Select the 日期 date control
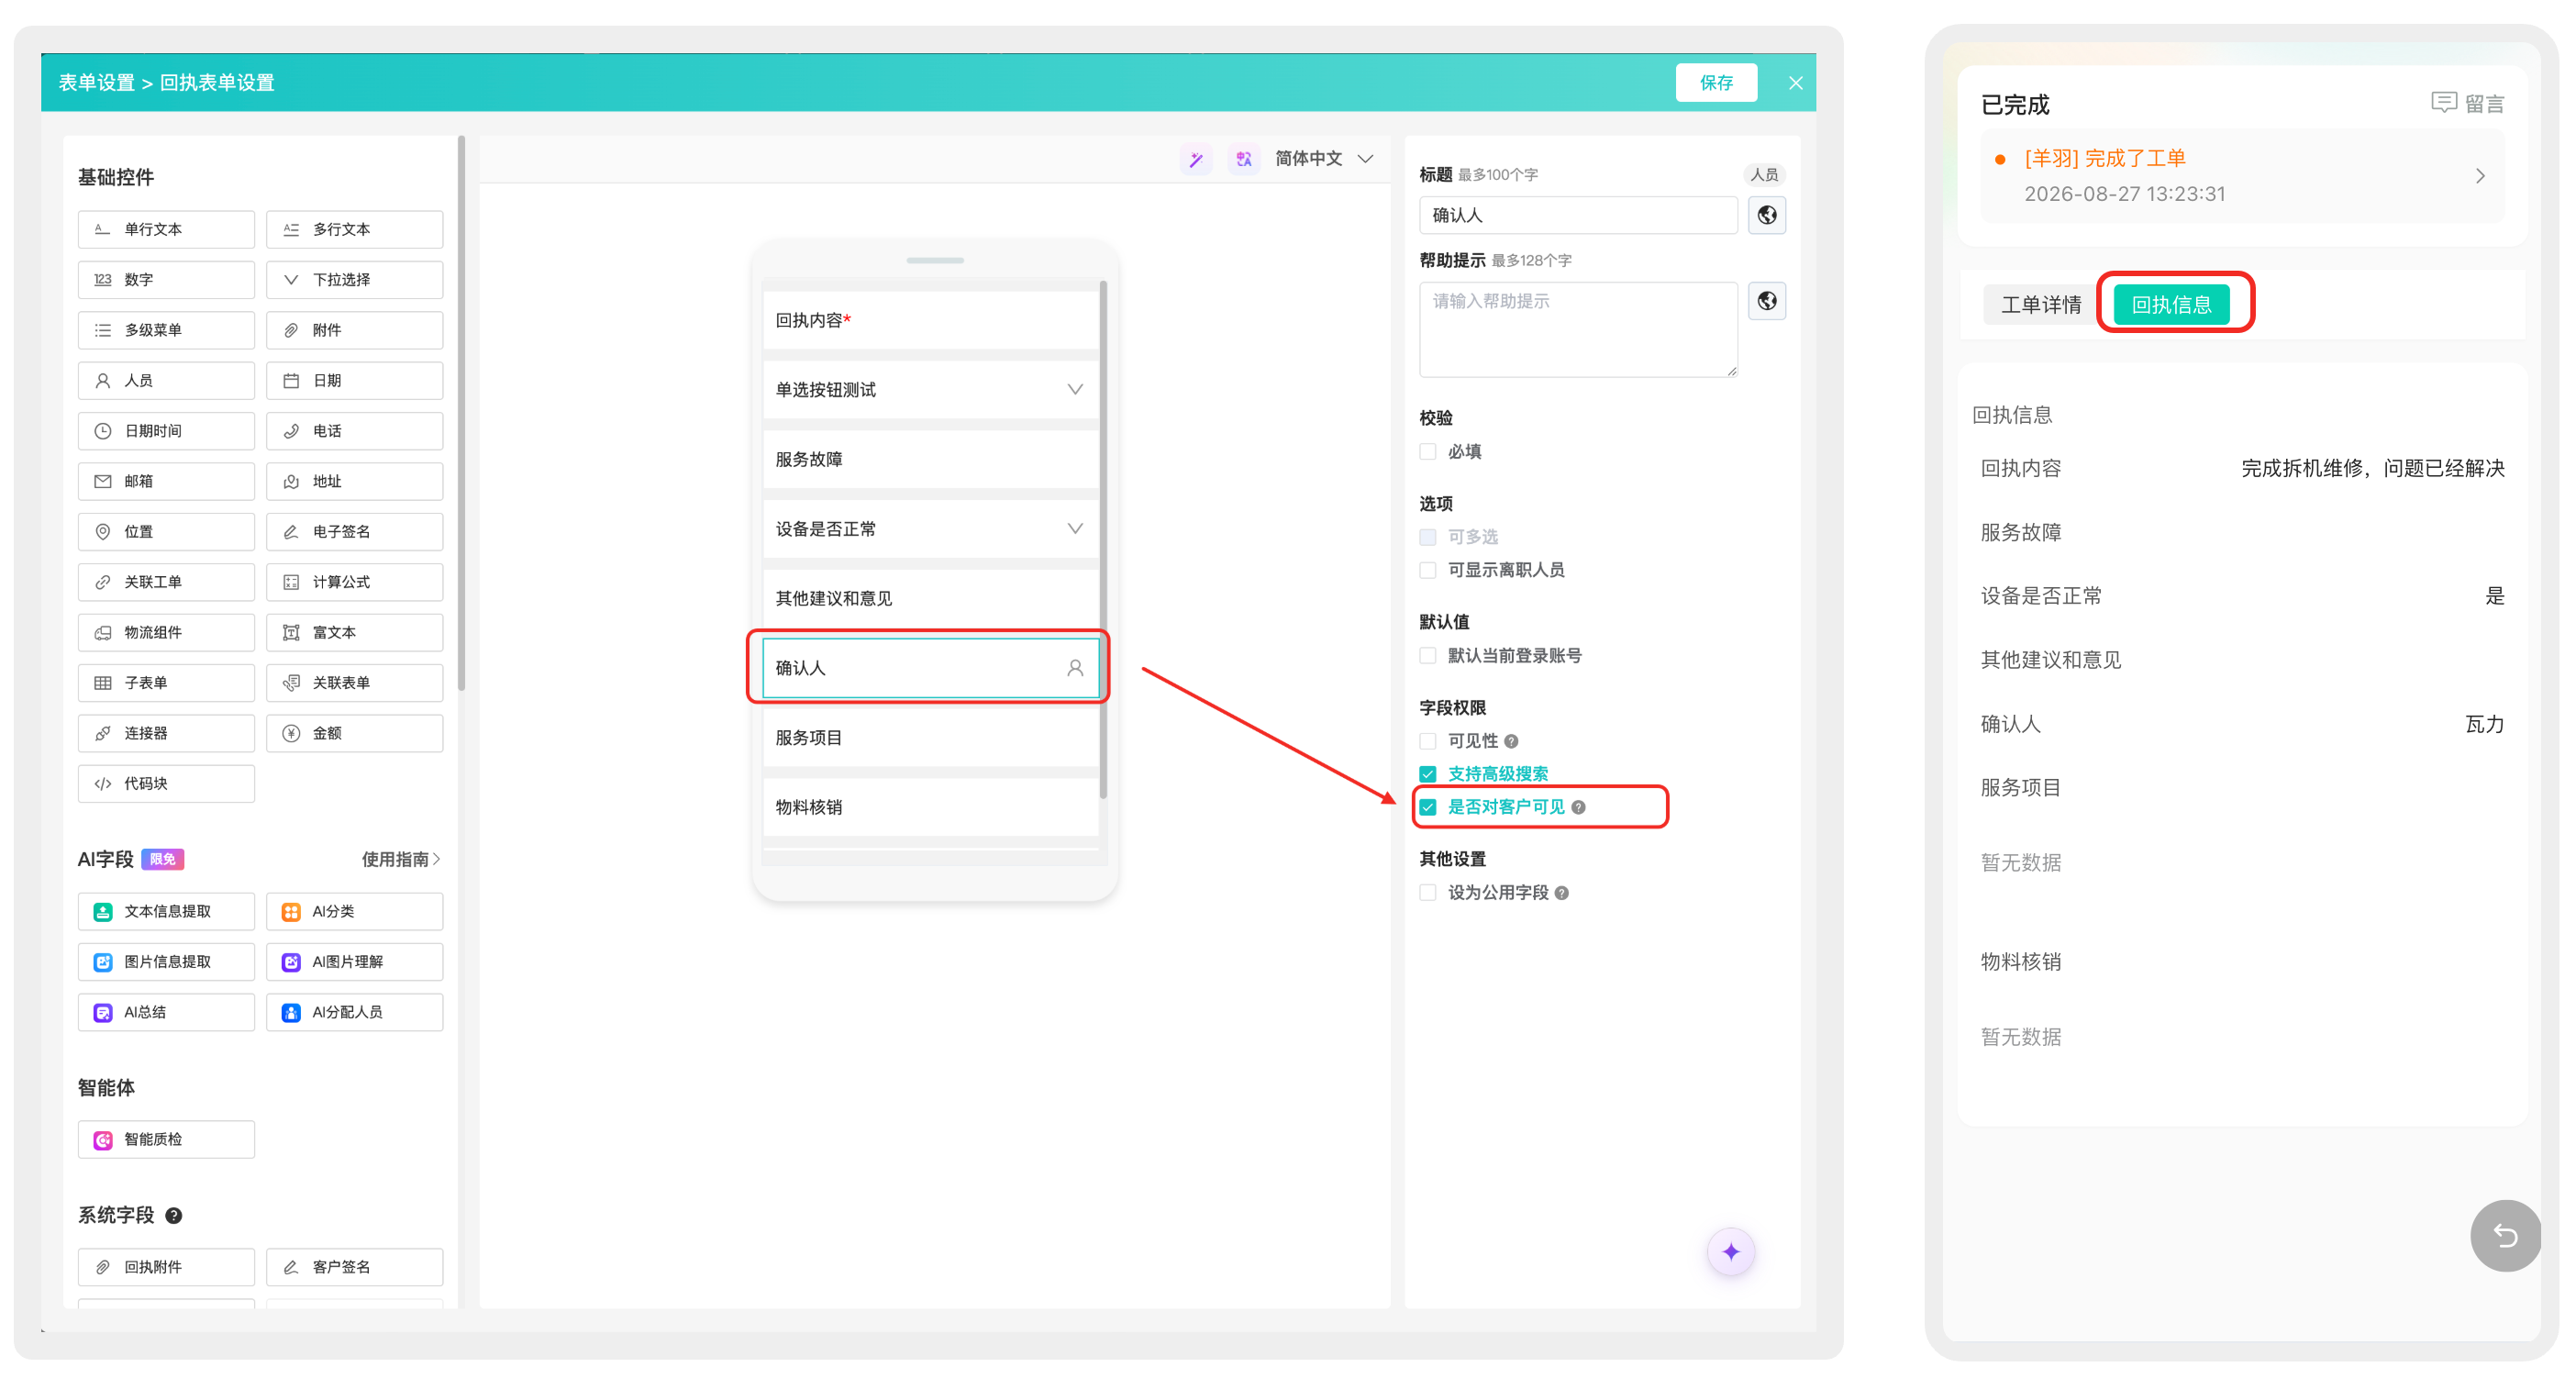 (x=354, y=380)
